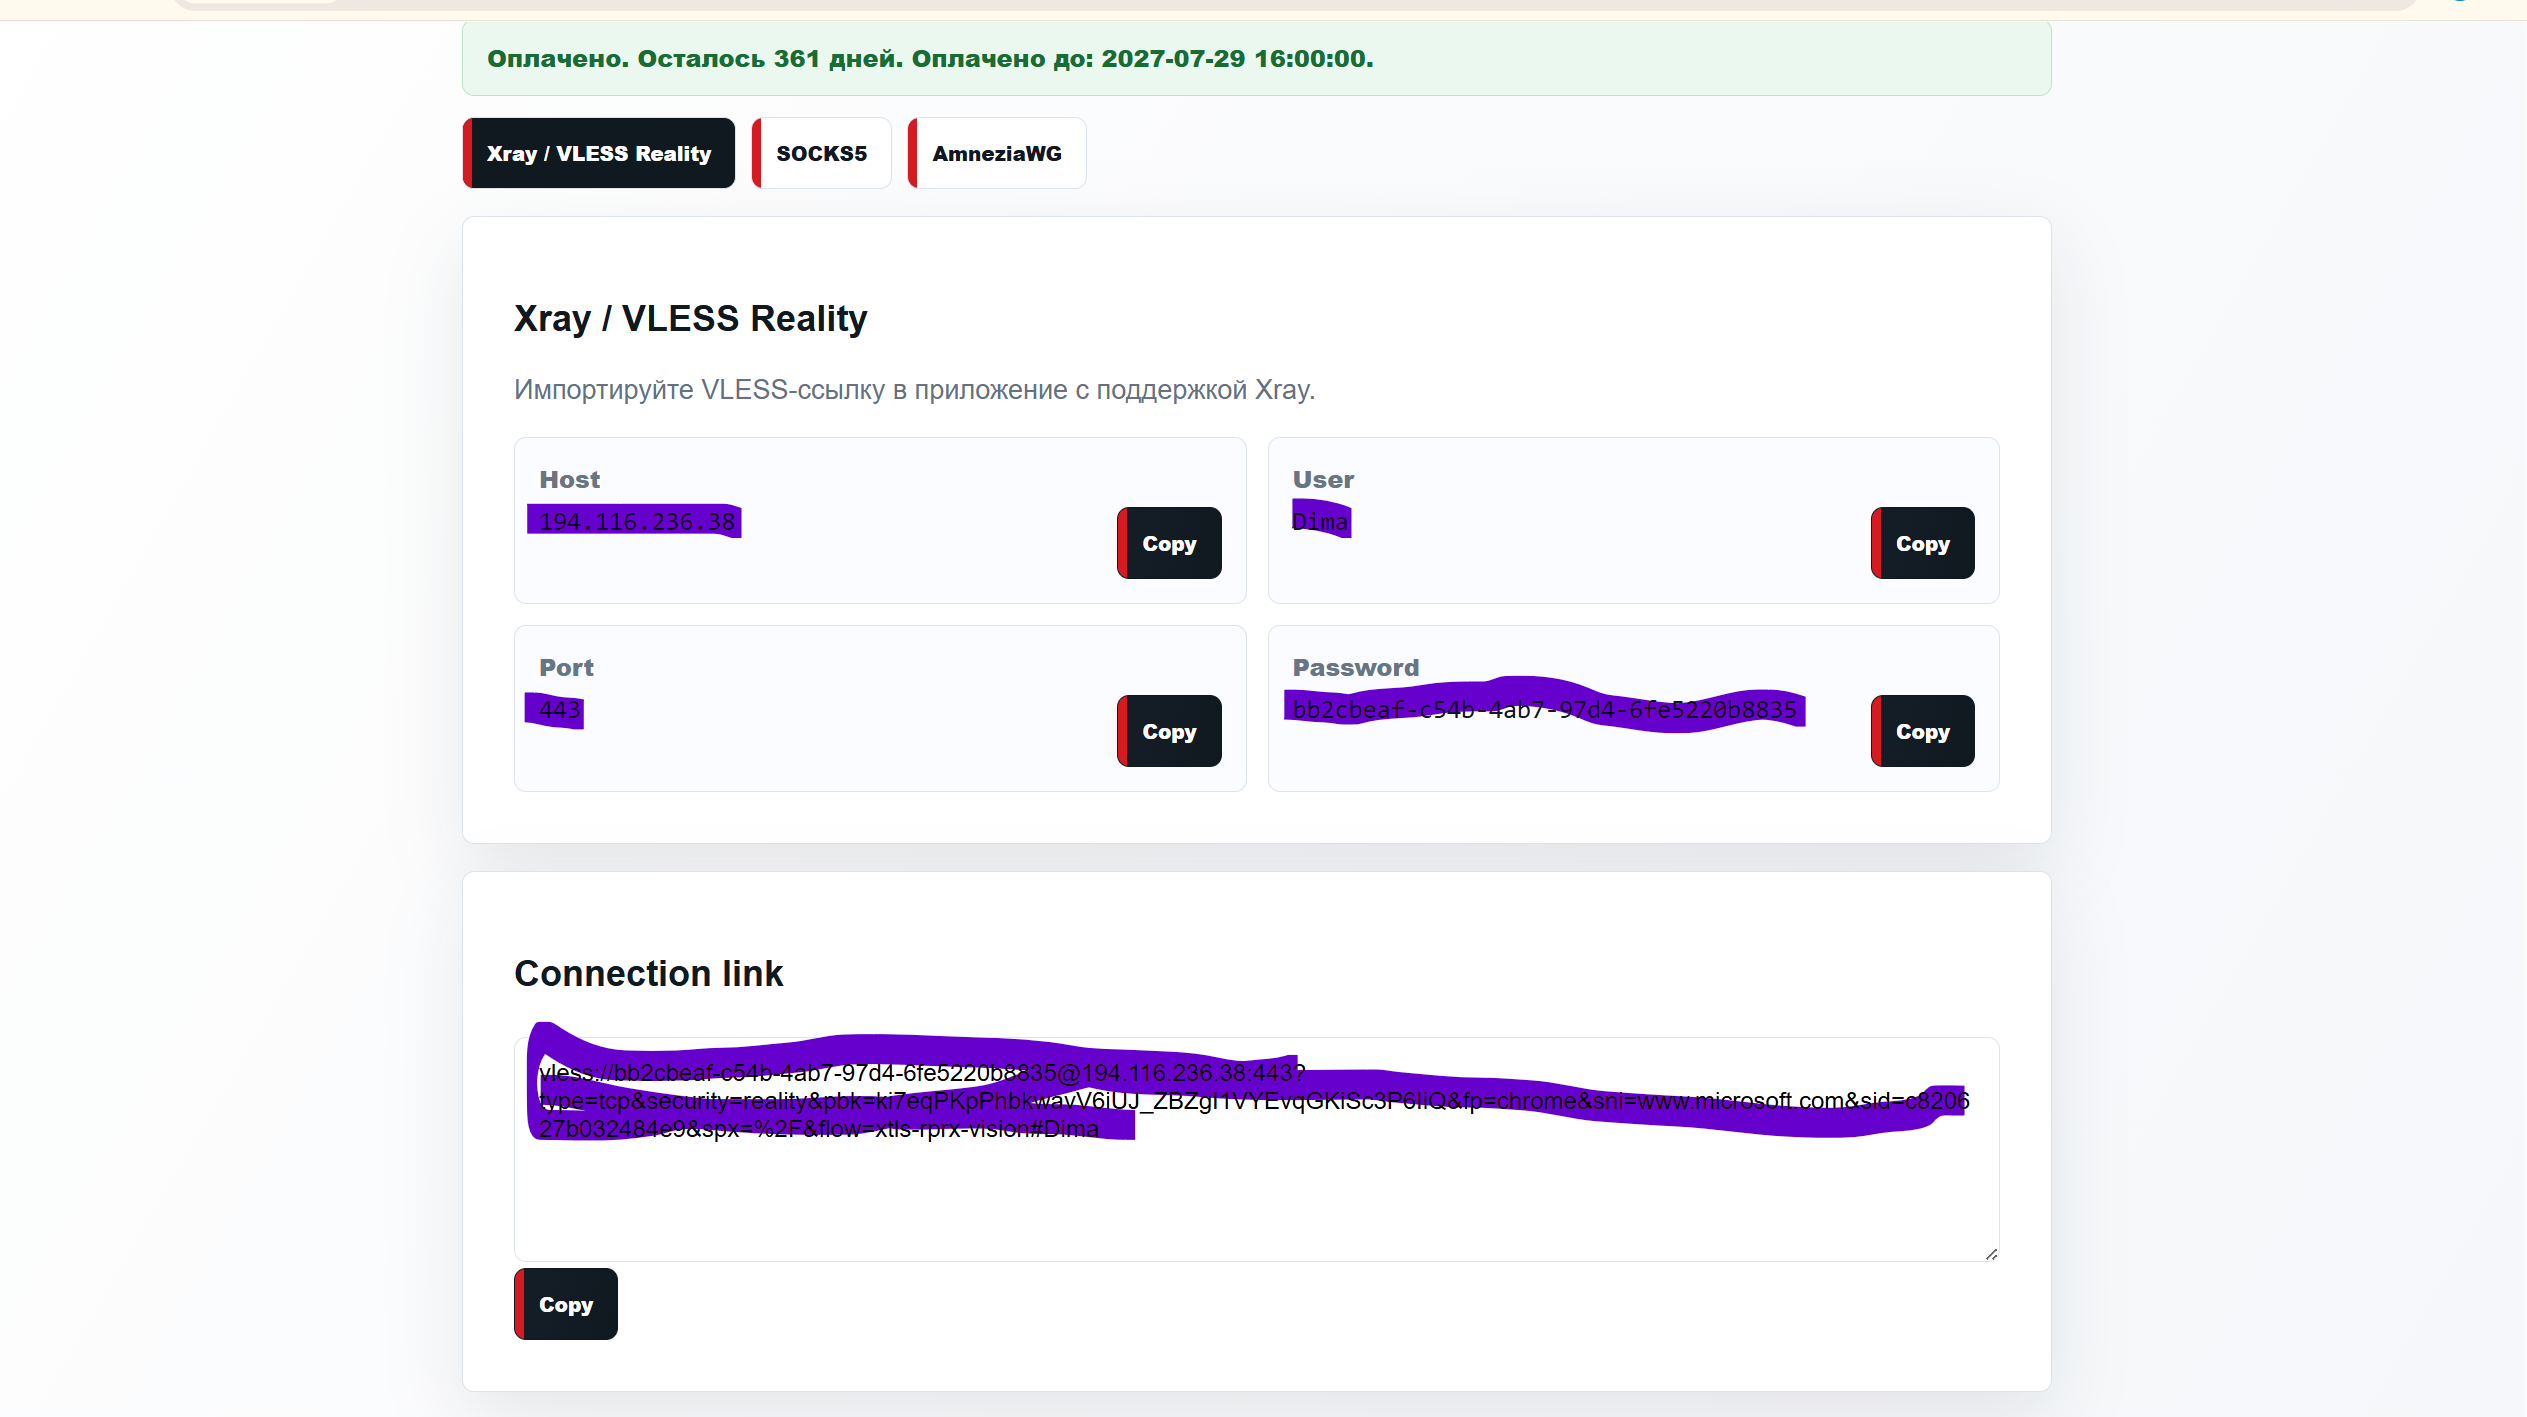Click the Xray / VLESS Reality heading
The image size is (2527, 1417).
(691, 318)
